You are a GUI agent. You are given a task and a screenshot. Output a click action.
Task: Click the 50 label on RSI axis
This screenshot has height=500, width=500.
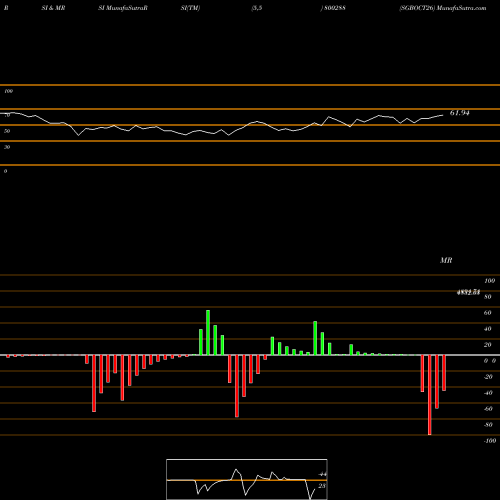(x=7, y=131)
